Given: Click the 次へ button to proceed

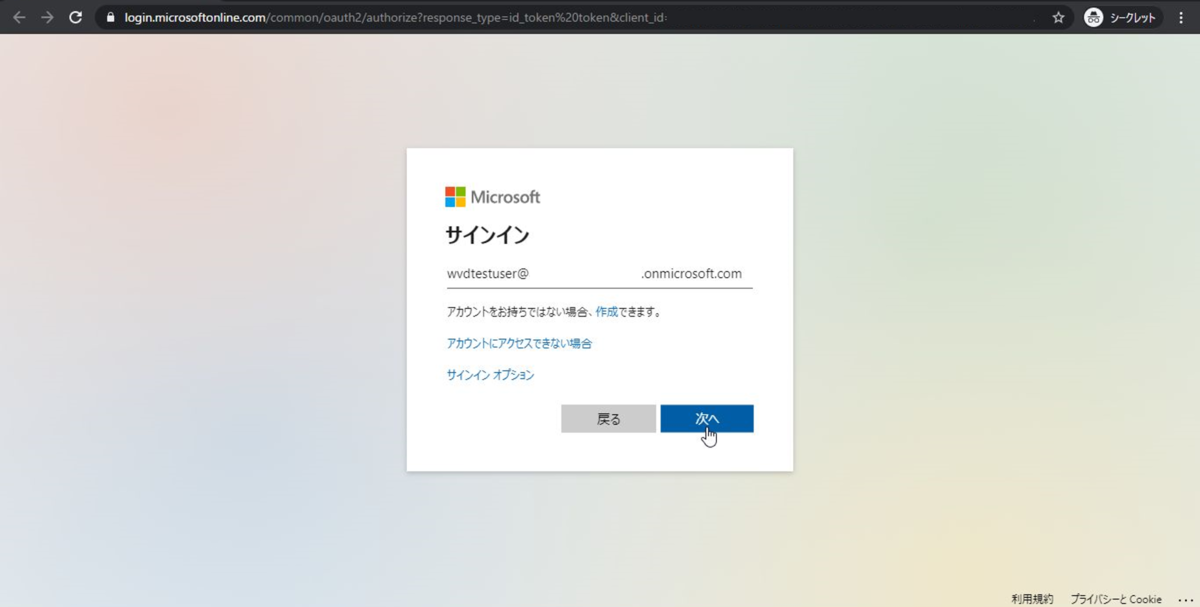Looking at the screenshot, I should point(707,418).
